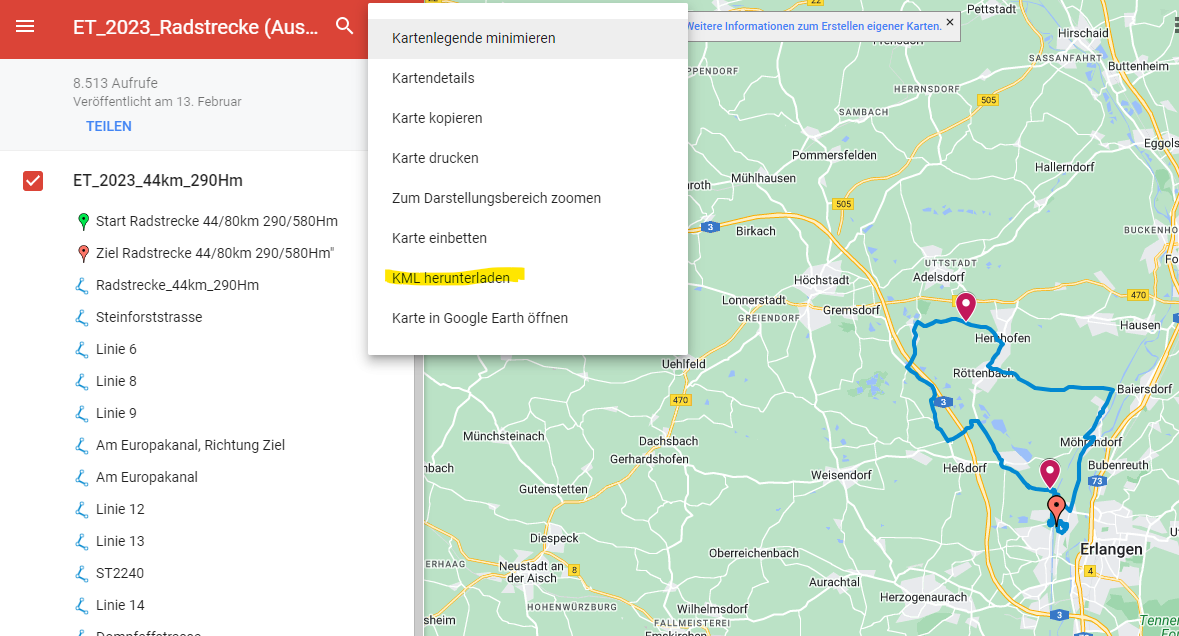This screenshot has height=636, width=1179.
Task: Select the Radstrecke_44km_290Hm list entry
Action: (177, 285)
